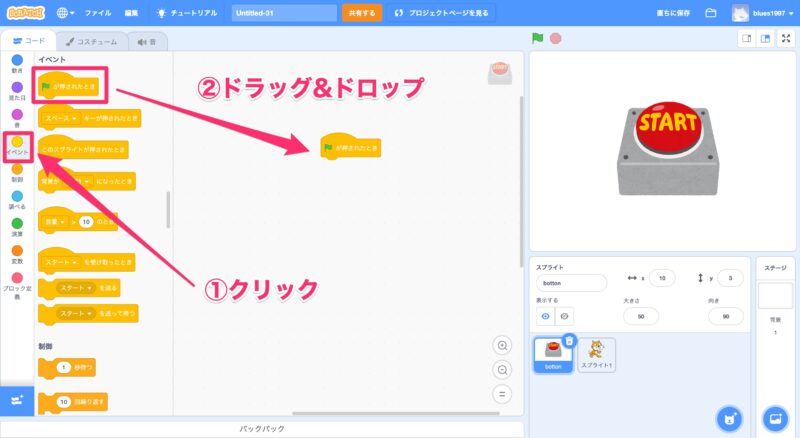Zoom in on the code workspace
Viewport: 800px width, 438px height.
502,345
